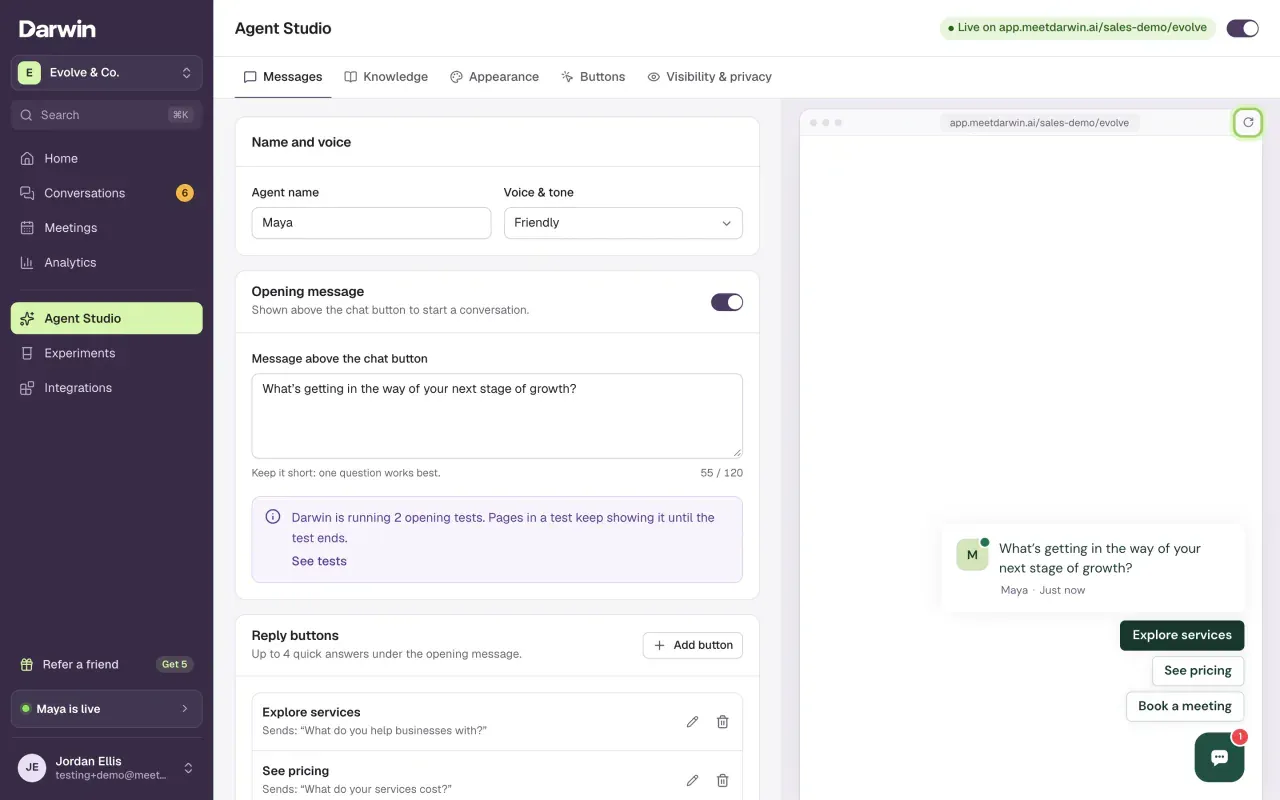1280x800 pixels.
Task: Click the Experiments icon in sidebar
Action: coord(27,353)
